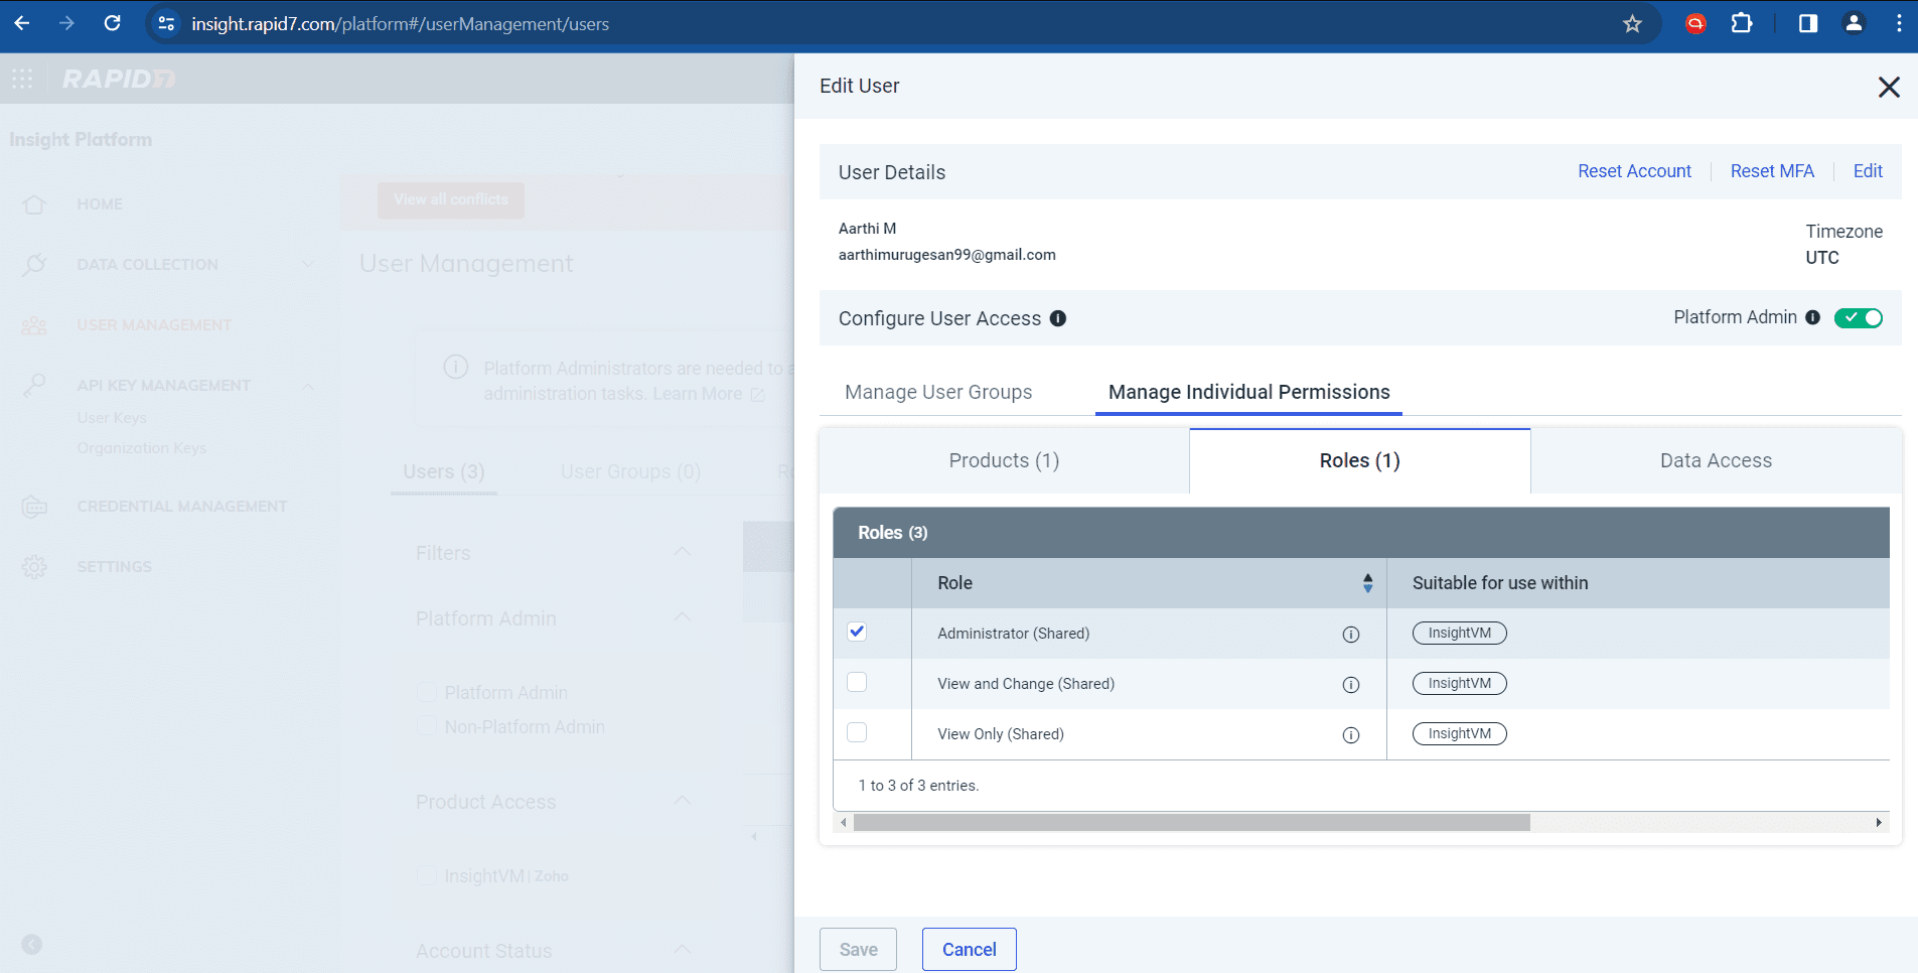This screenshot has width=1918, height=973.
Task: Collapse the Filters section
Action: [x=682, y=552]
